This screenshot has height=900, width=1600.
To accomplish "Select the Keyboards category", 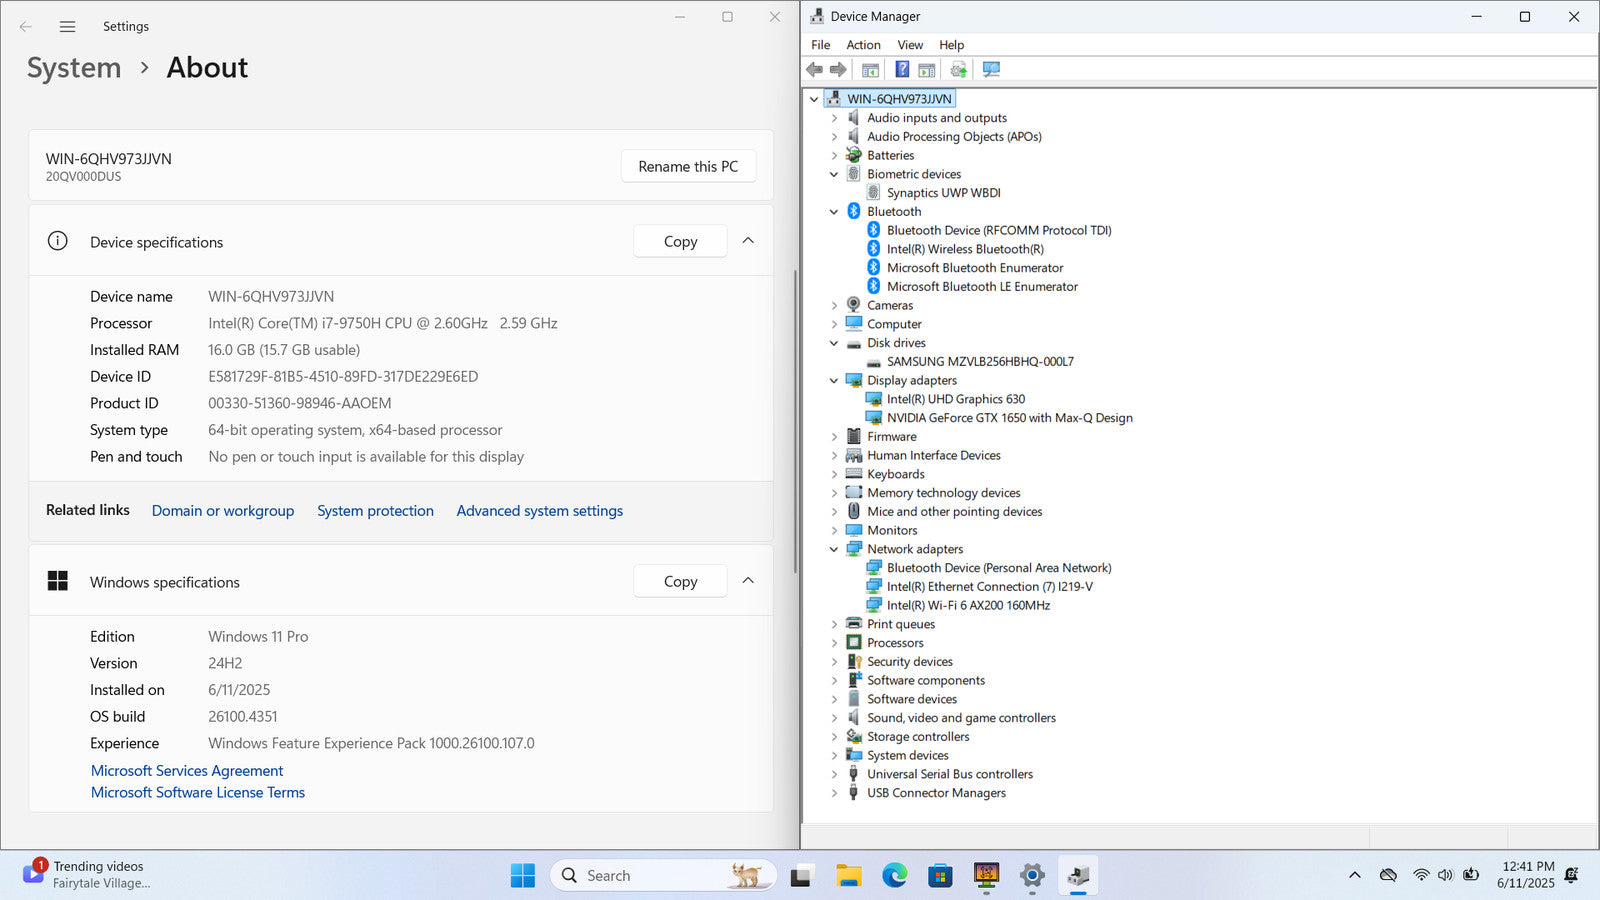I will tap(895, 475).
